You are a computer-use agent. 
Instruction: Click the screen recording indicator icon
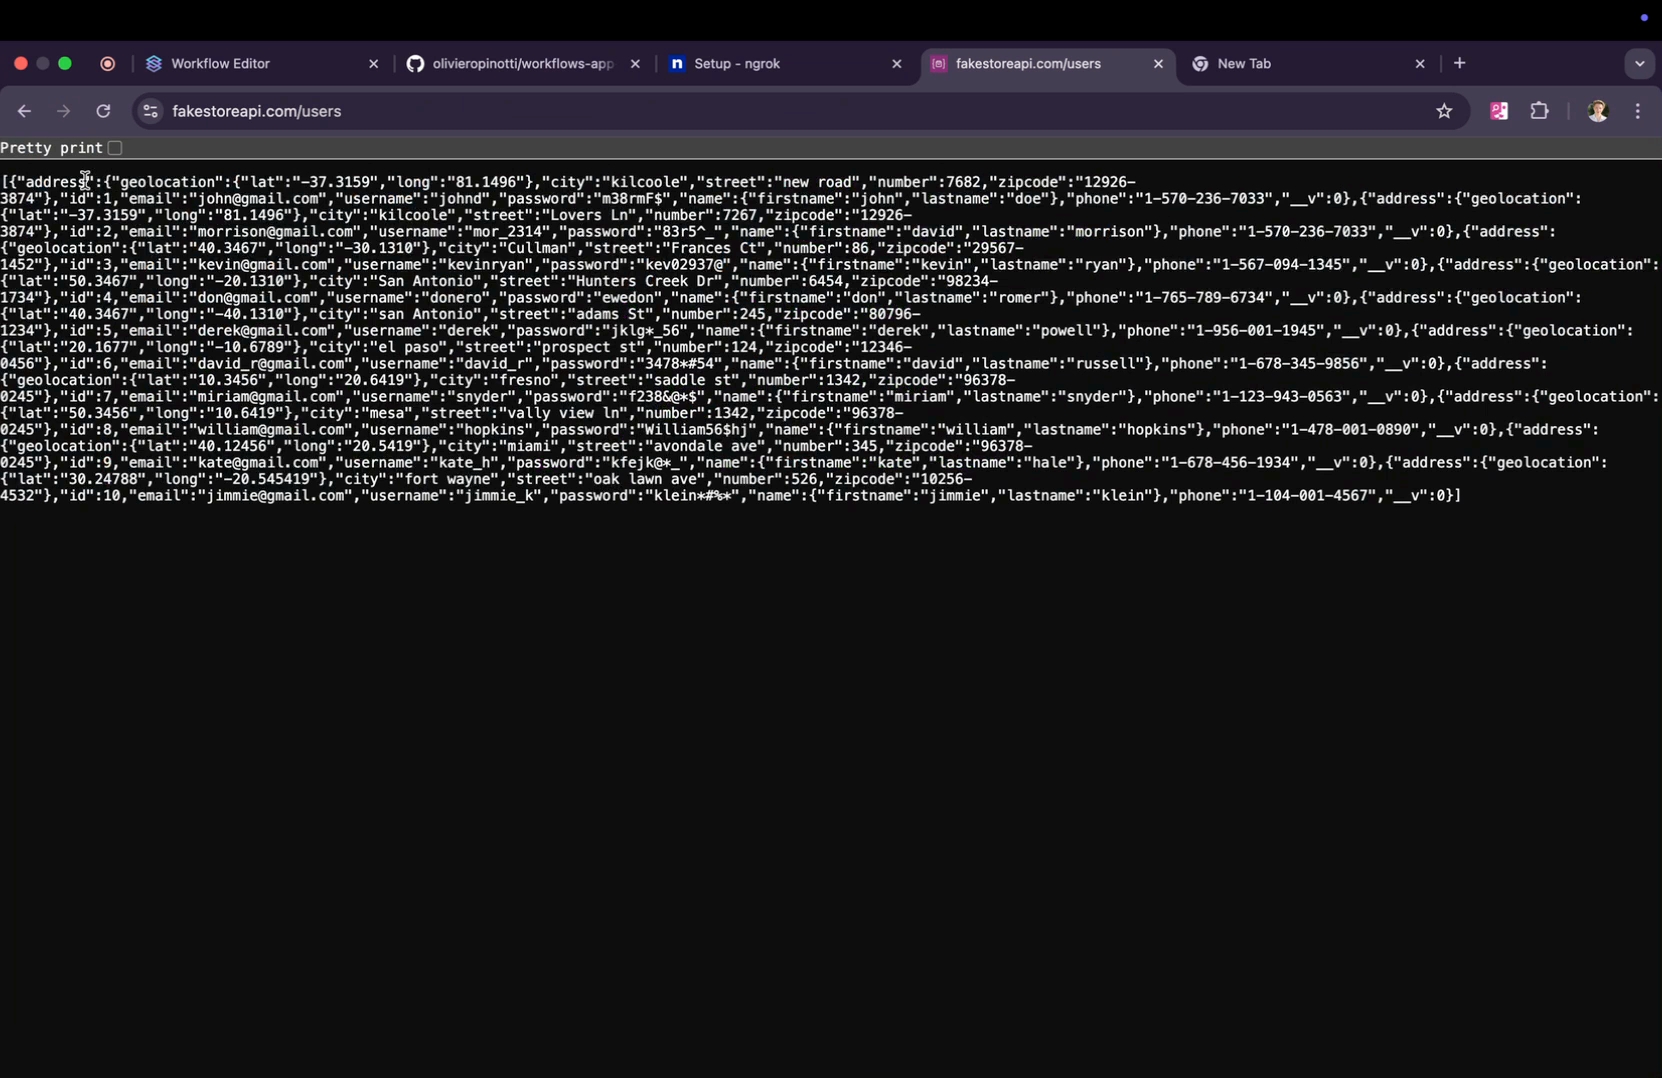coord(108,64)
